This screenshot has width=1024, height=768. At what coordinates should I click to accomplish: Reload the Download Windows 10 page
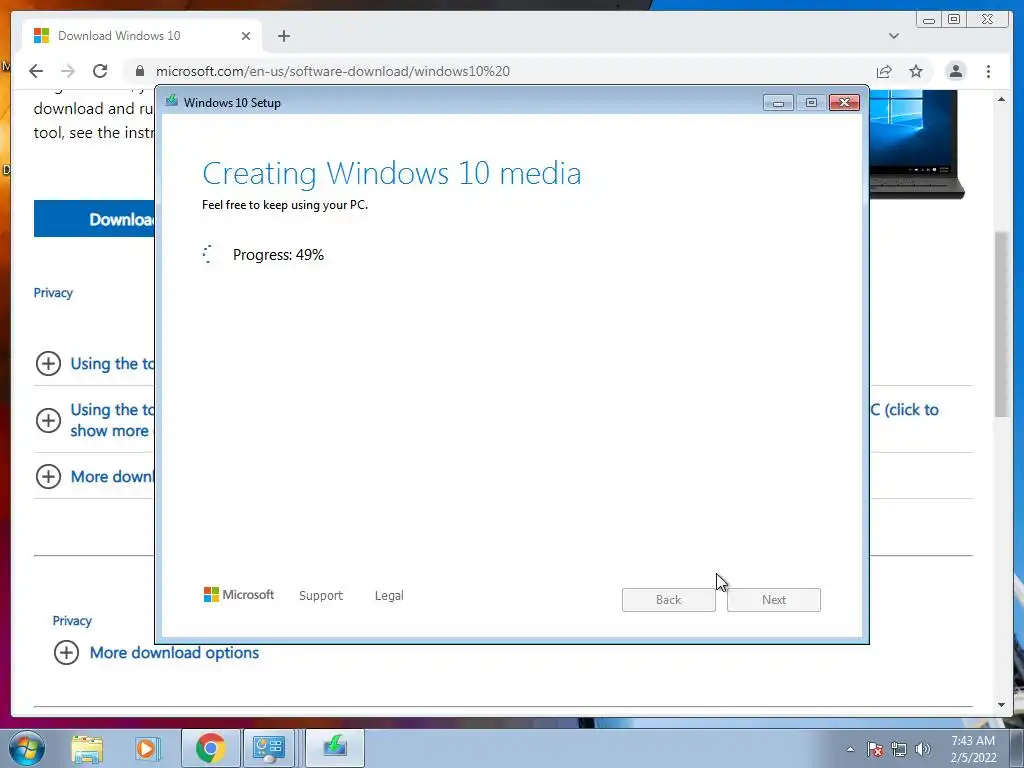click(x=100, y=71)
